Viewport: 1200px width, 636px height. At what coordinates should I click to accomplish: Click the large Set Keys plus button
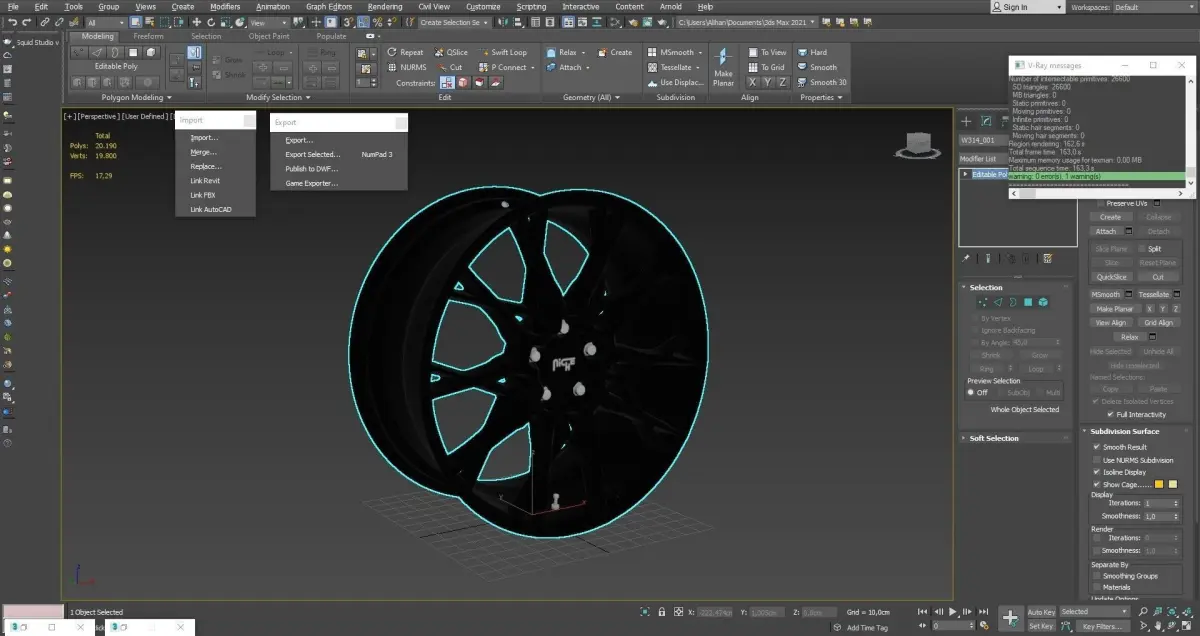click(1011, 618)
